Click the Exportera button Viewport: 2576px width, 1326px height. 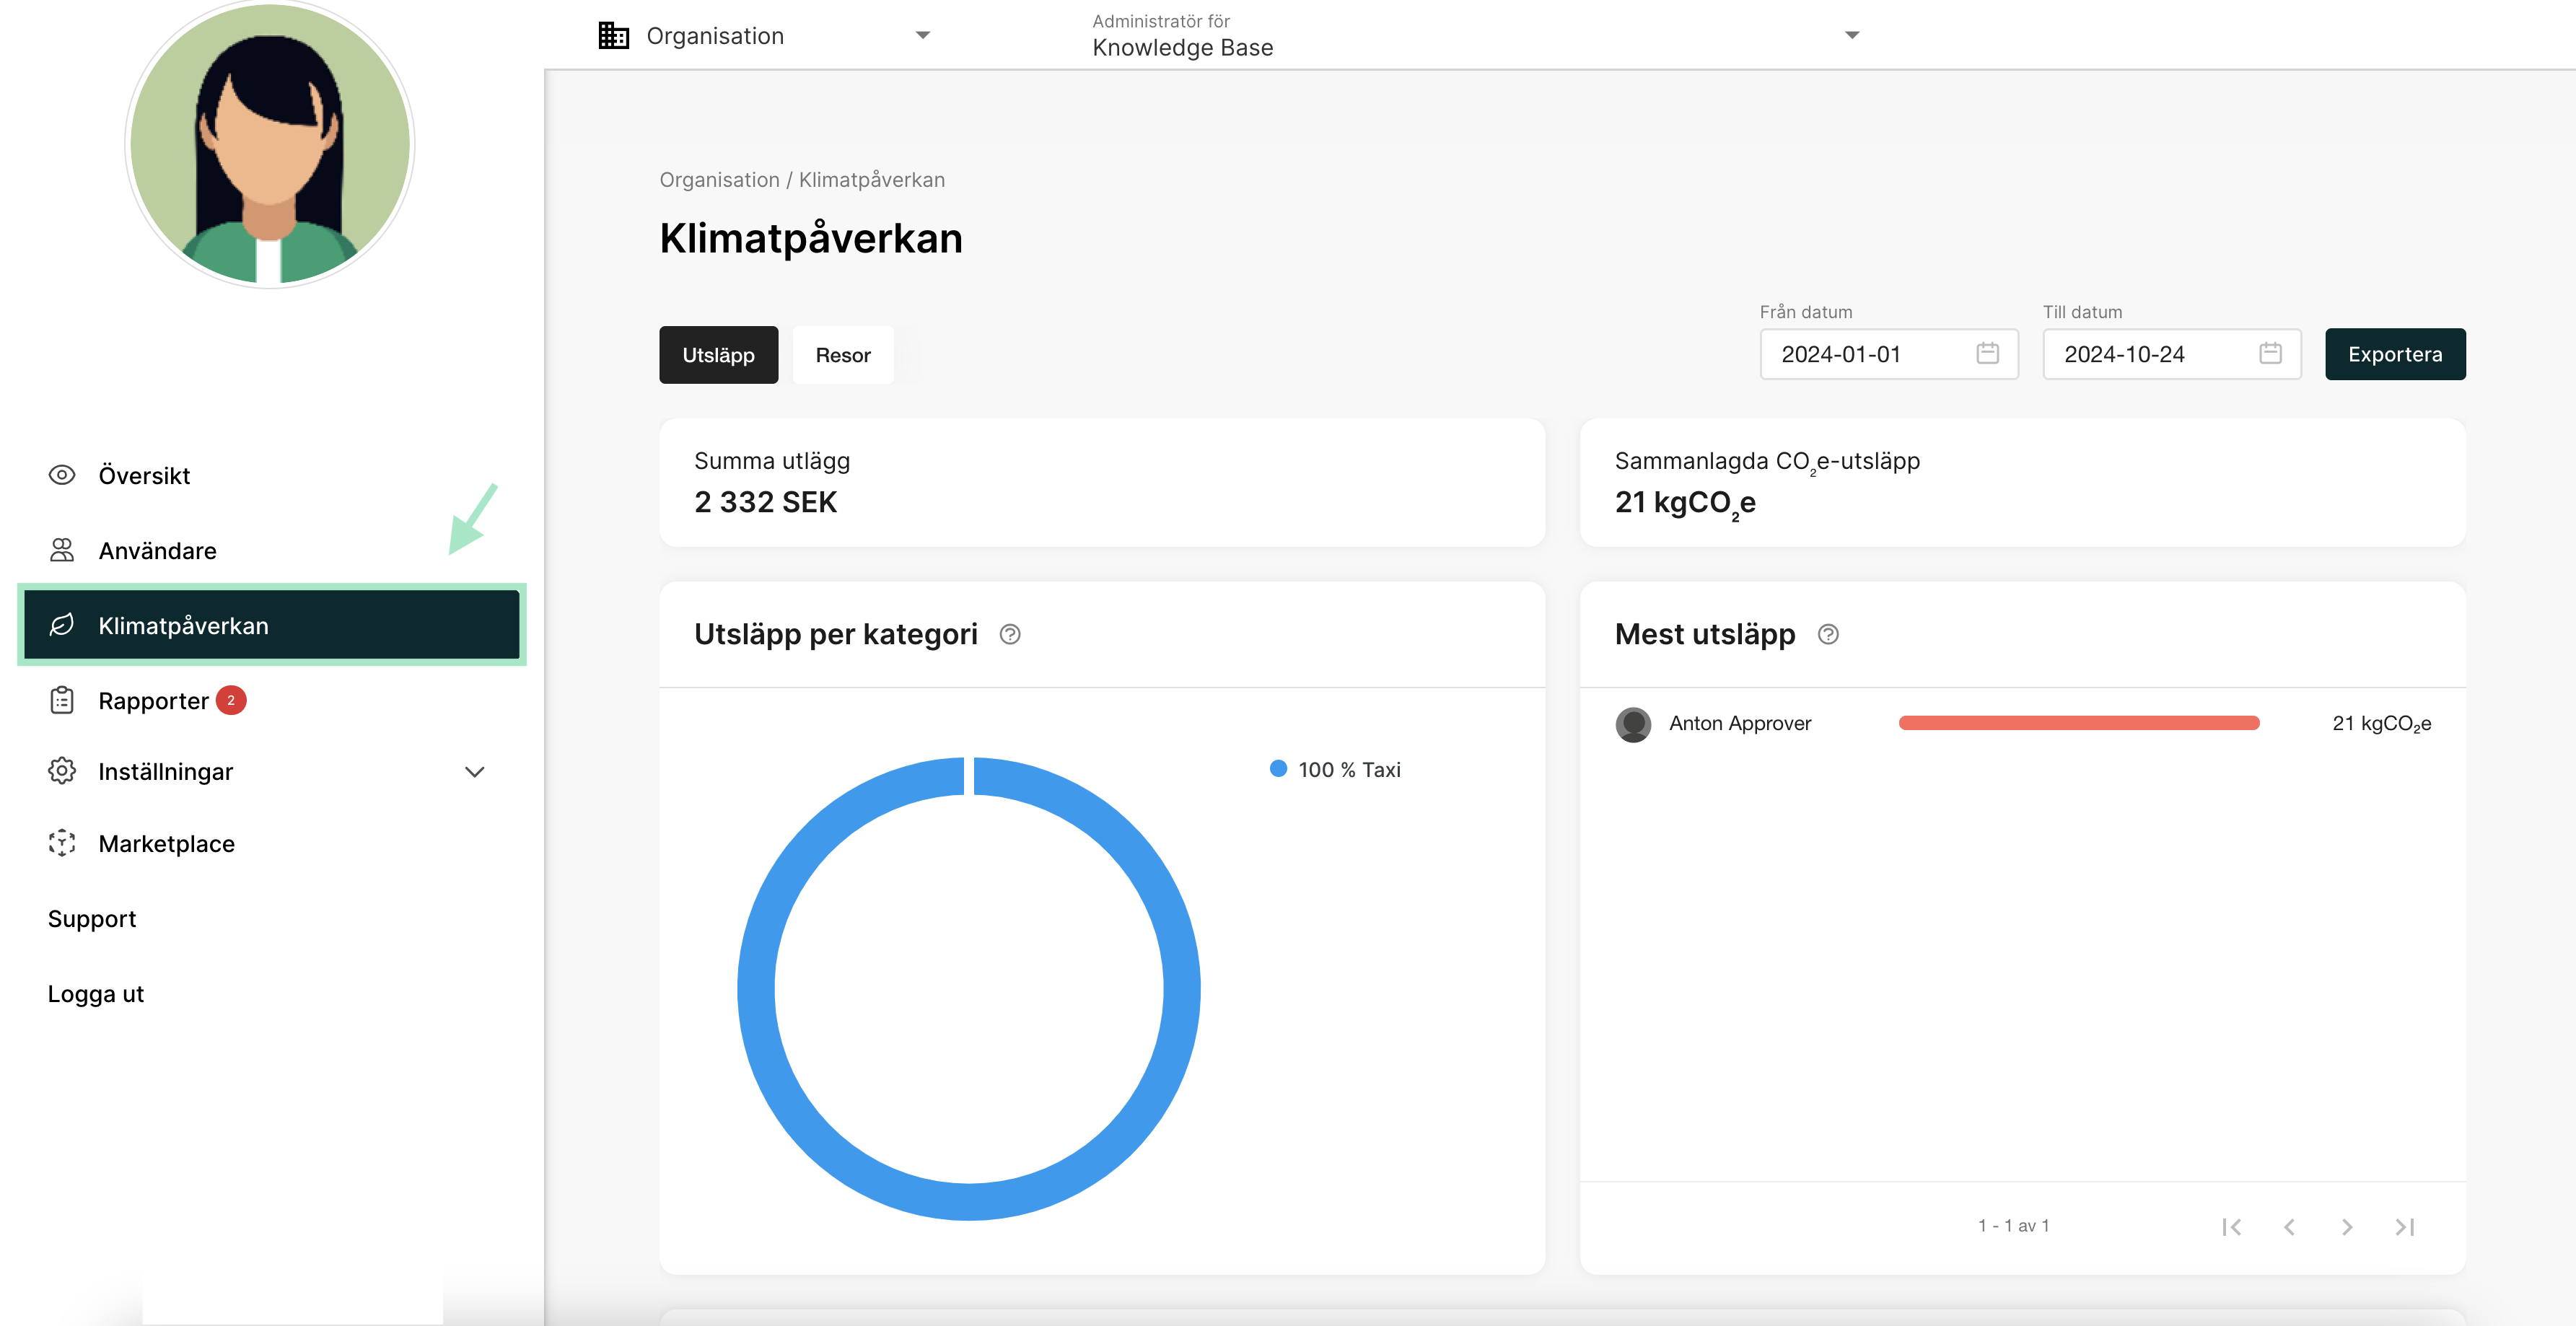click(x=2395, y=354)
